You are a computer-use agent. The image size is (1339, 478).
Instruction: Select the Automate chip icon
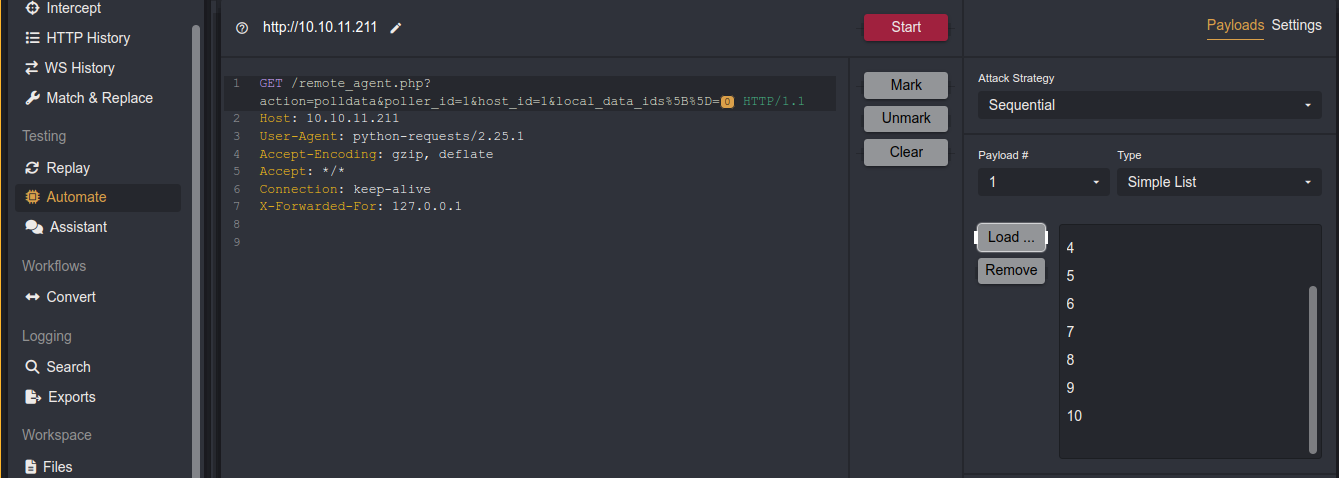32,197
